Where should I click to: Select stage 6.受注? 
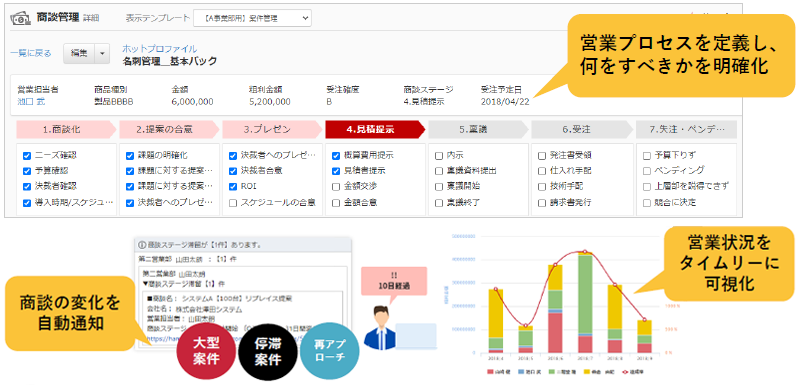click(581, 129)
